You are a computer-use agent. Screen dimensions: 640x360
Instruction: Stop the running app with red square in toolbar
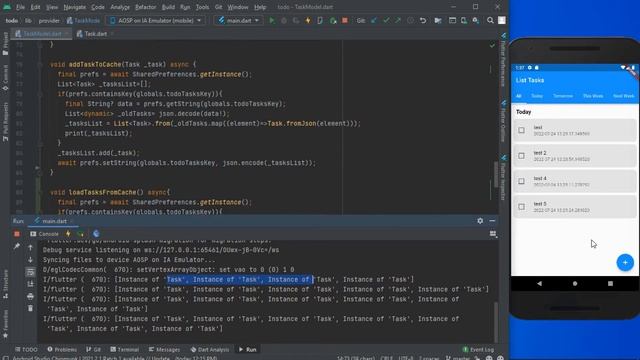345,20
